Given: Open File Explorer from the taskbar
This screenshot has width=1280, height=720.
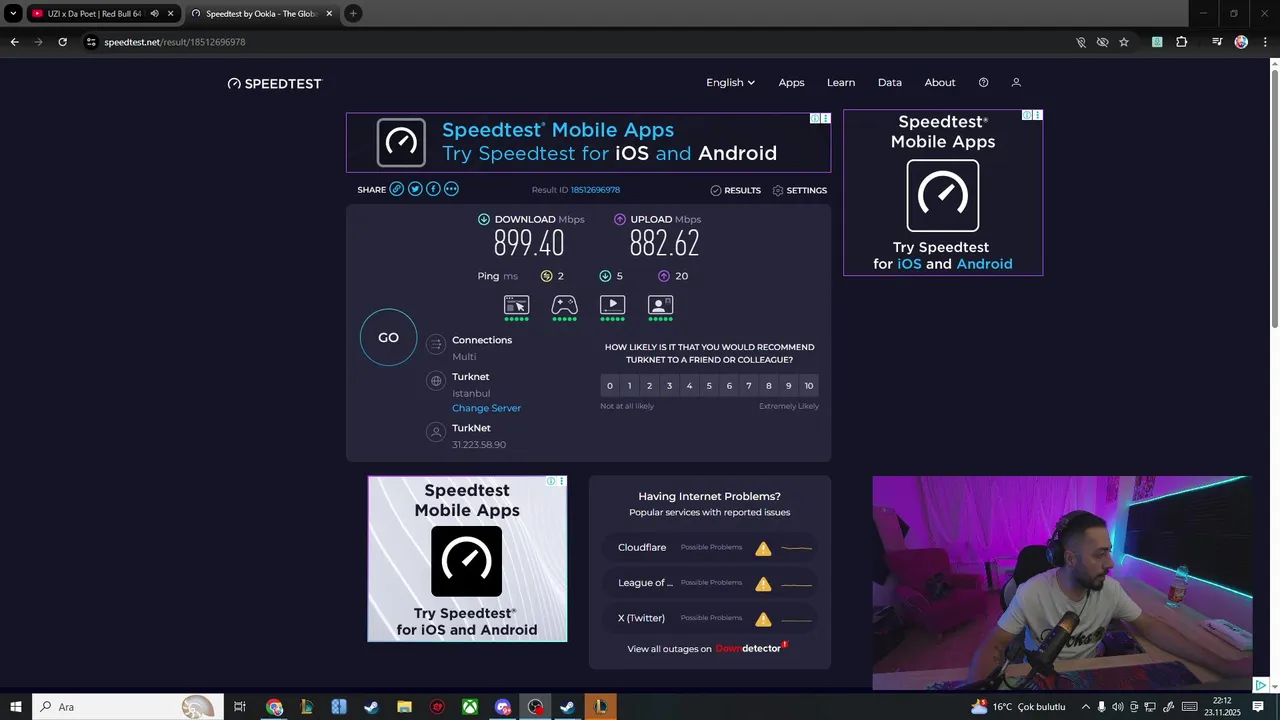Looking at the screenshot, I should pos(404,707).
